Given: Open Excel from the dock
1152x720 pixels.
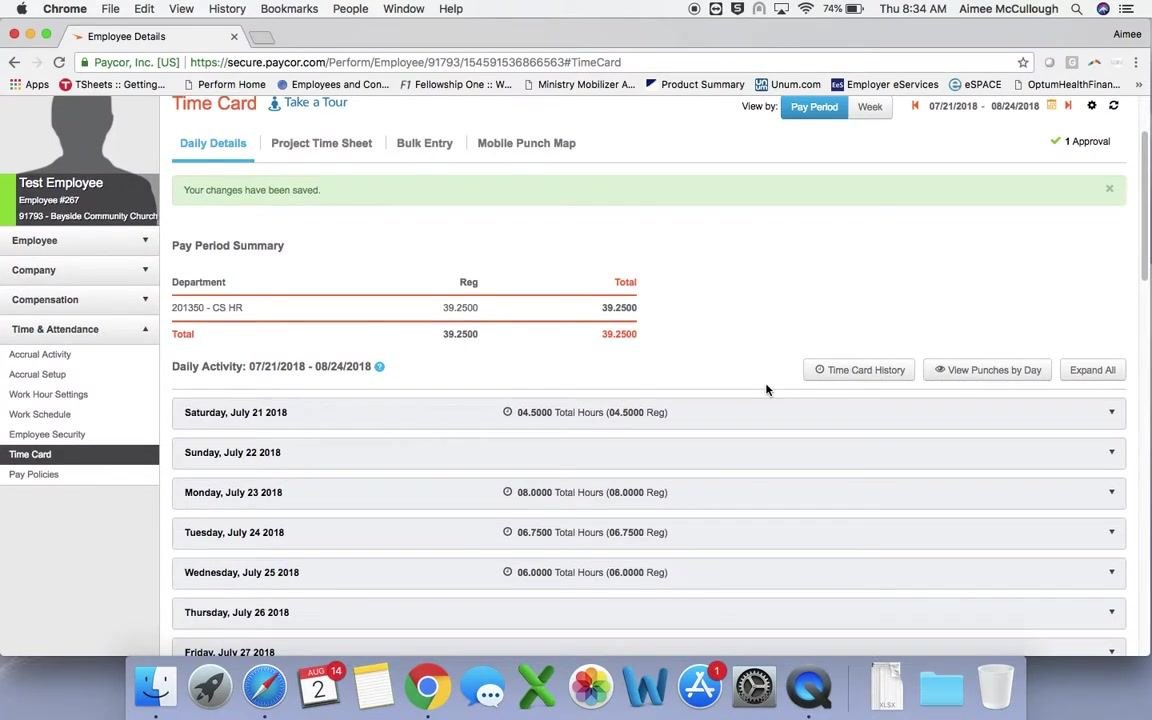Looking at the screenshot, I should 536,687.
